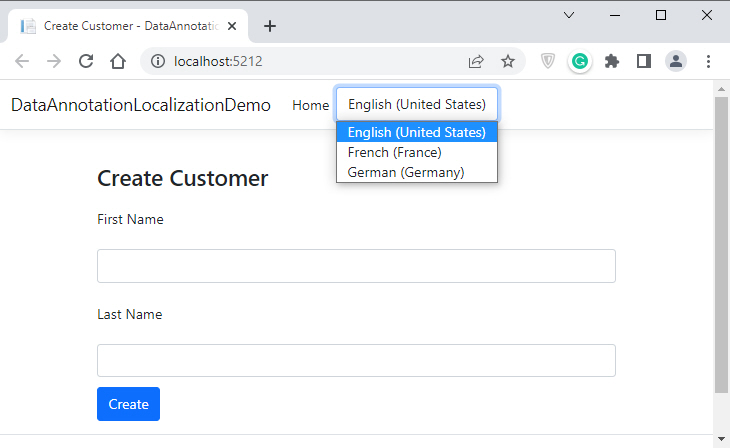Screen dimensions: 730x448
Task: Choose German (Germany) language option
Action: 417,172
